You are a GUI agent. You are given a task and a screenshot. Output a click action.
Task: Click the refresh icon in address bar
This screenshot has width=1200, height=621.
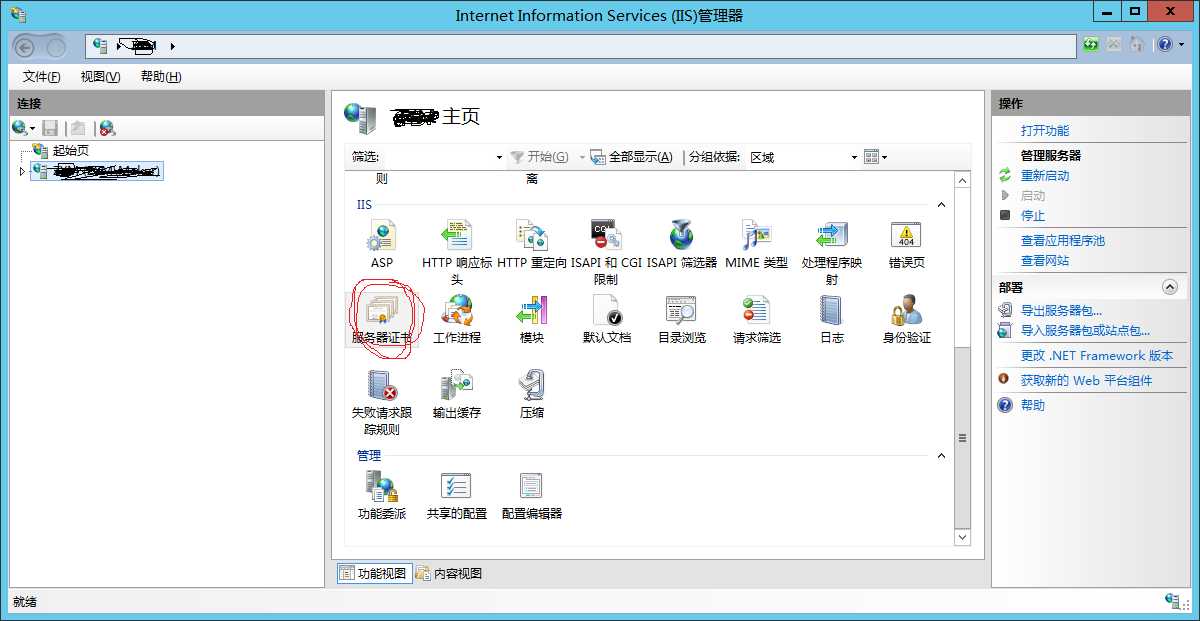click(x=1091, y=45)
